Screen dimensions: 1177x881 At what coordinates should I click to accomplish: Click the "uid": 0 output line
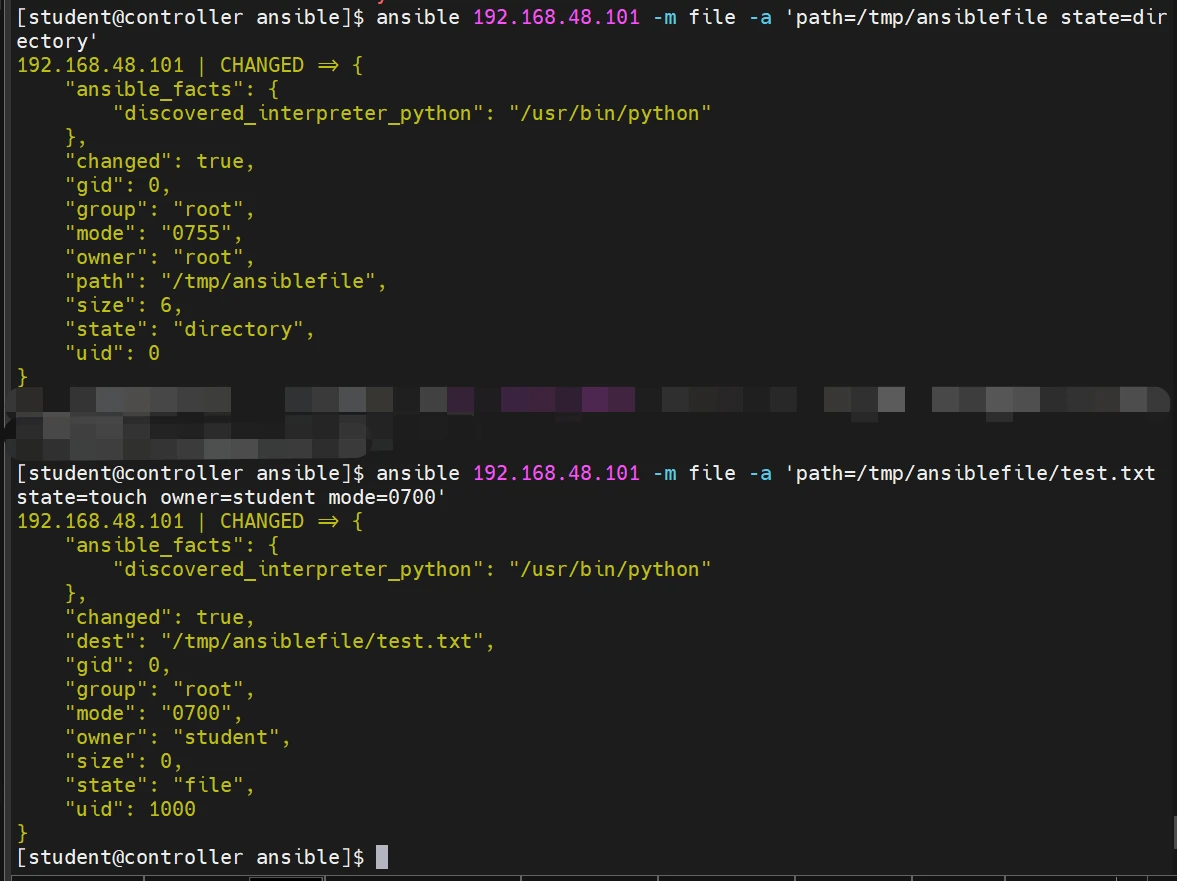click(112, 353)
